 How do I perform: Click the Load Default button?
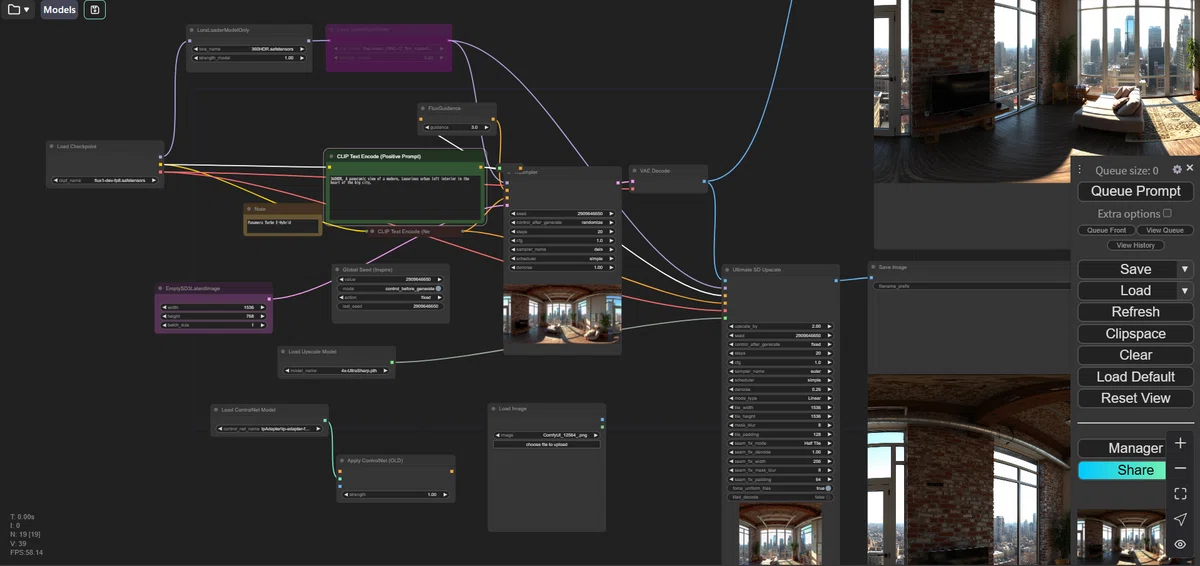1135,377
